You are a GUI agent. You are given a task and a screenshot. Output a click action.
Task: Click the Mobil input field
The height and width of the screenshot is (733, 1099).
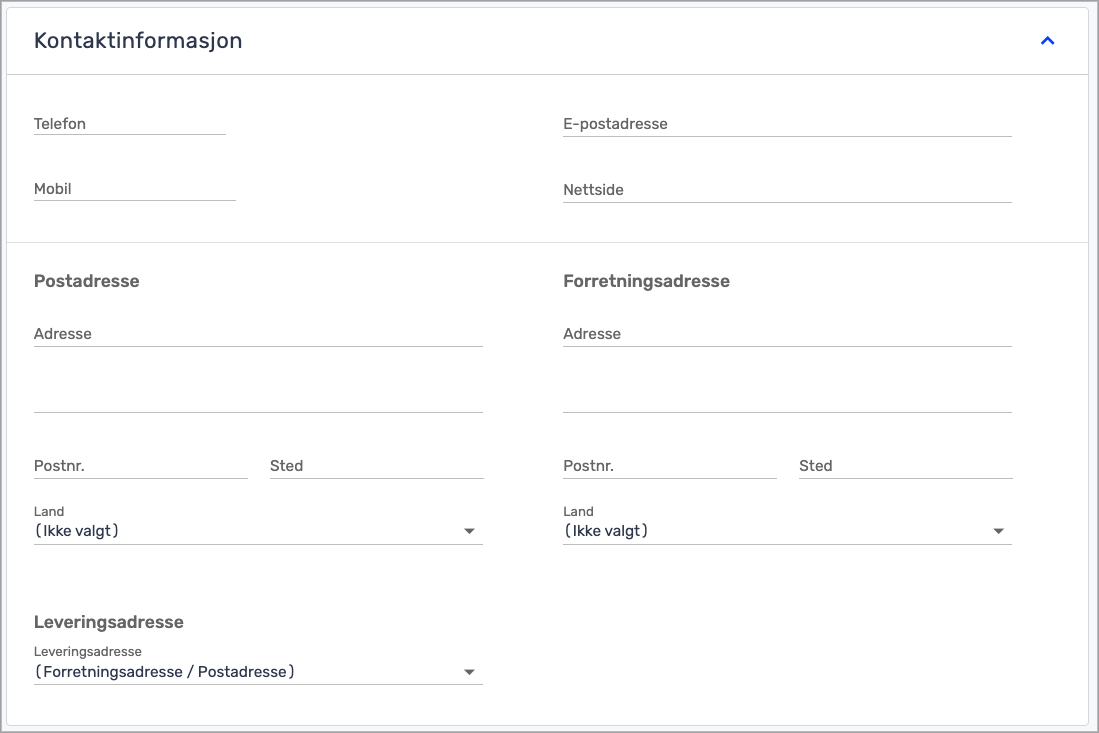pyautogui.click(x=134, y=189)
